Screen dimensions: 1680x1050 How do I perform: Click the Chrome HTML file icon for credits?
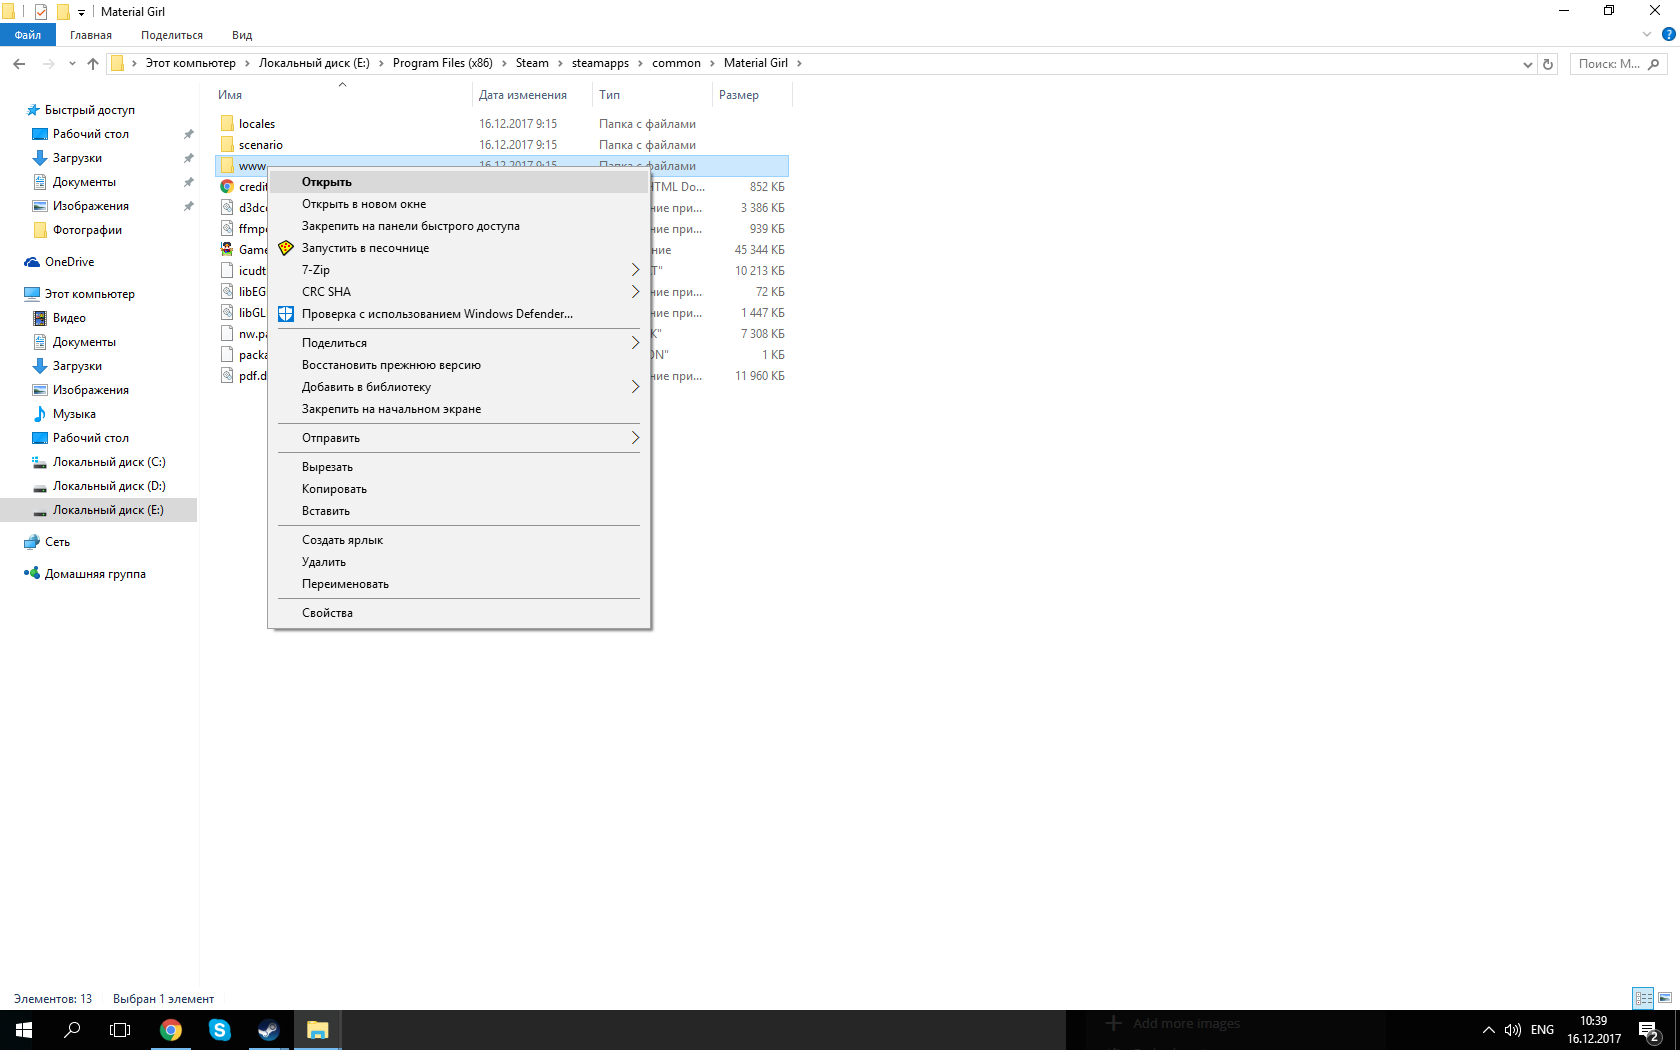pyautogui.click(x=227, y=187)
